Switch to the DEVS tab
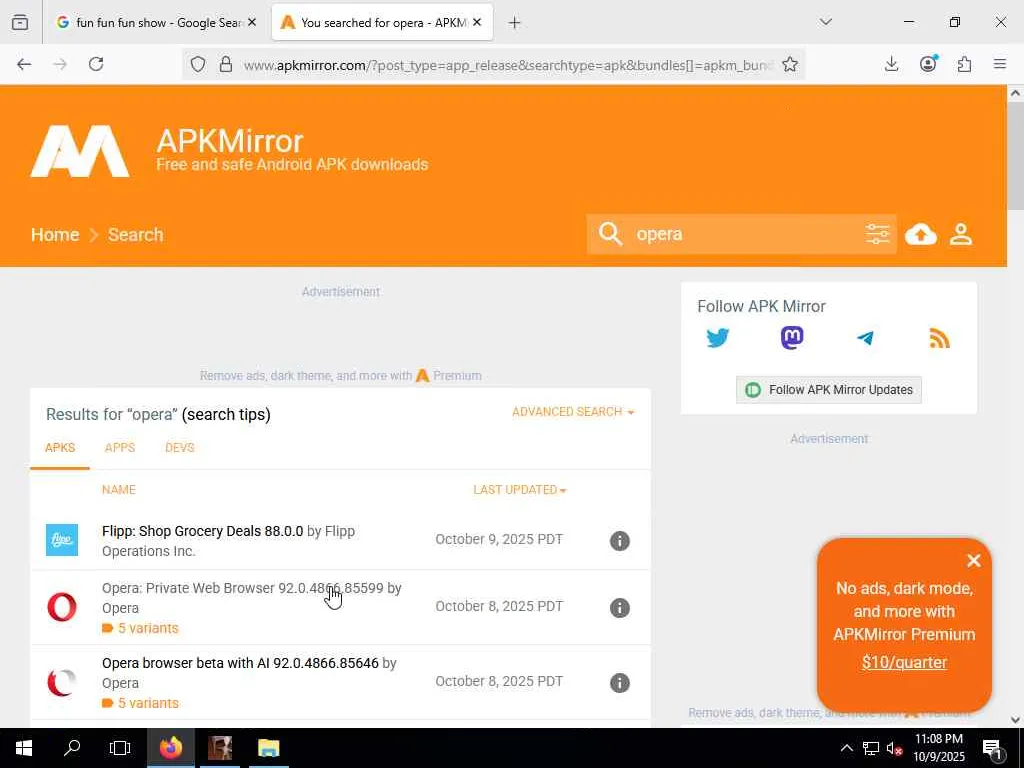The image size is (1024, 768). [180, 448]
